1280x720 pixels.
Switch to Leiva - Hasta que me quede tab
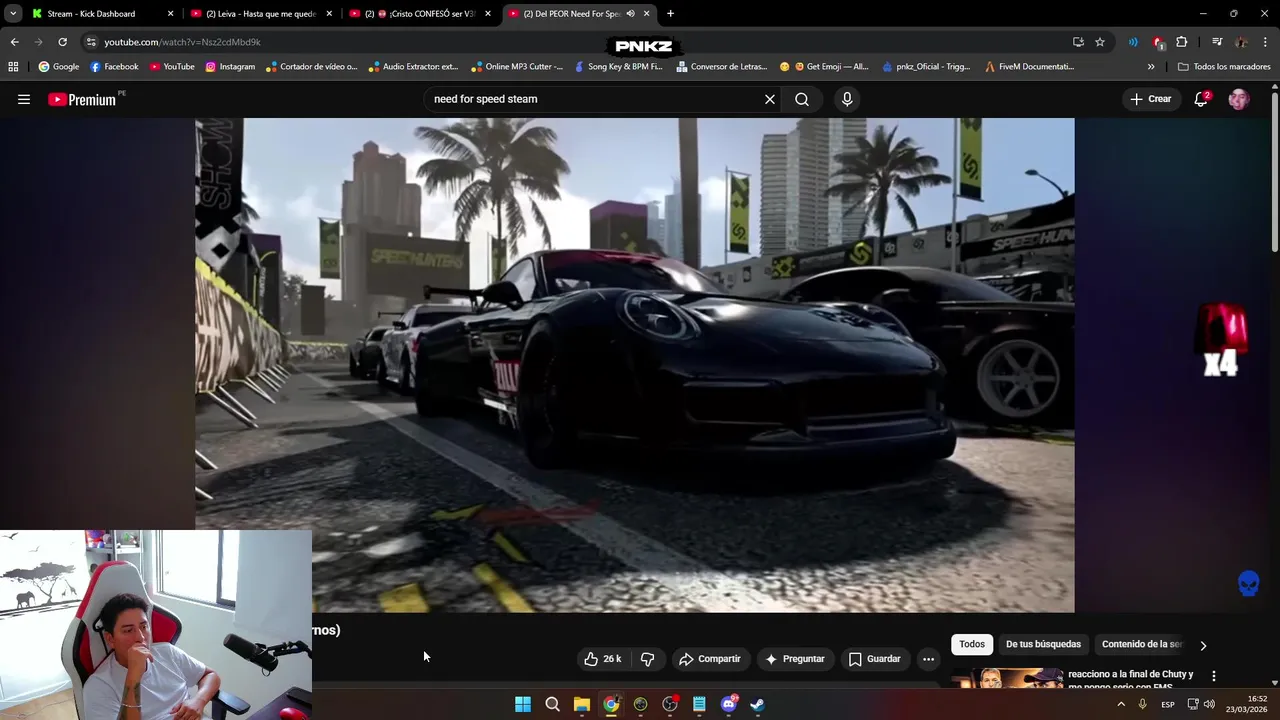pos(261,14)
